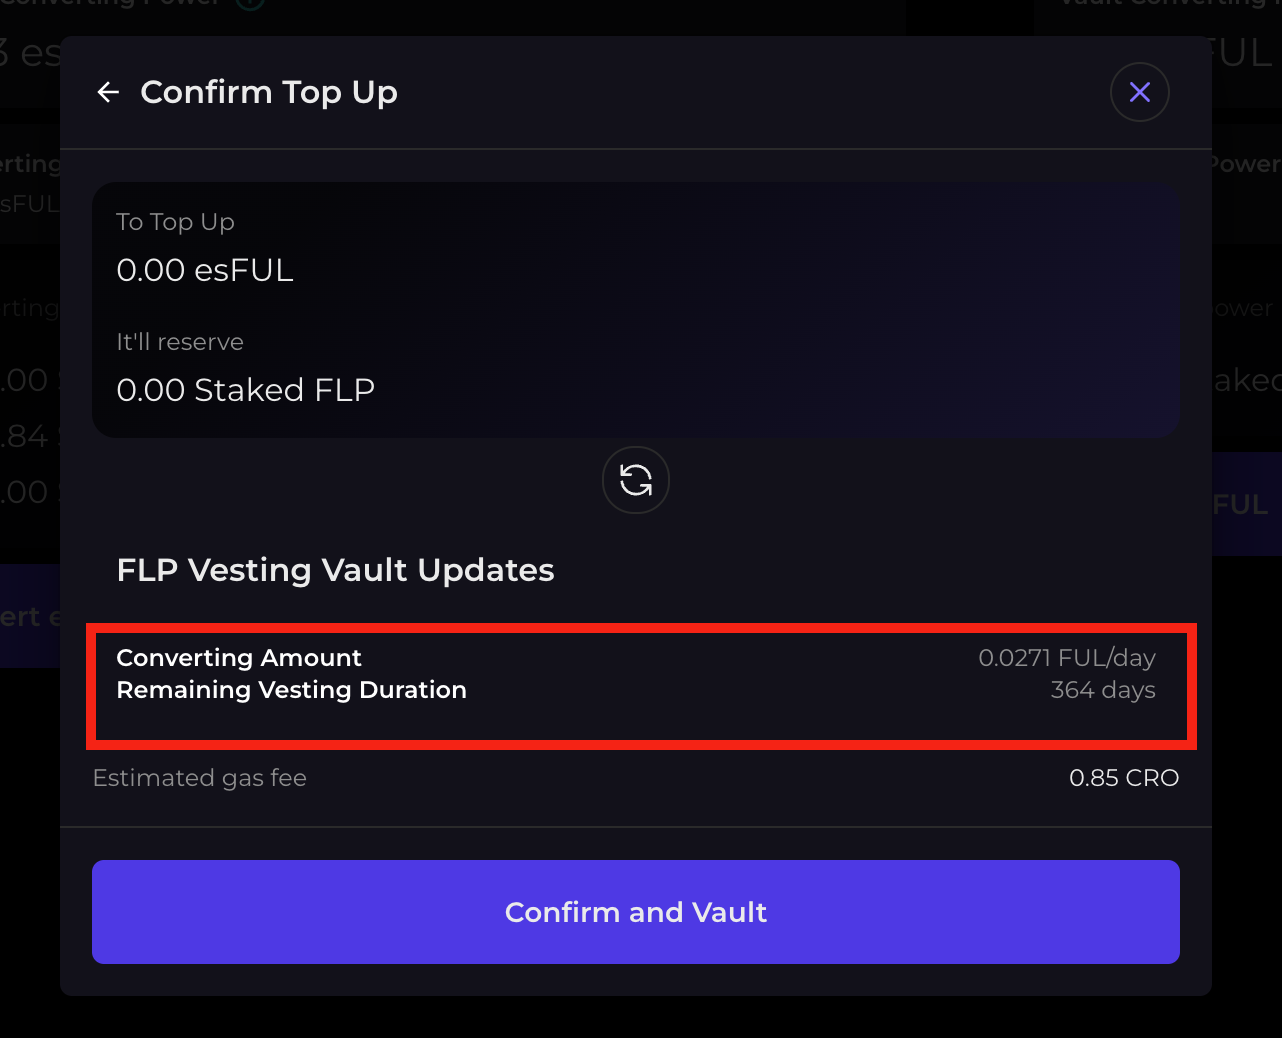Select the 0.85 CRO gas fee value
This screenshot has height=1038, width=1282.
(x=1123, y=778)
